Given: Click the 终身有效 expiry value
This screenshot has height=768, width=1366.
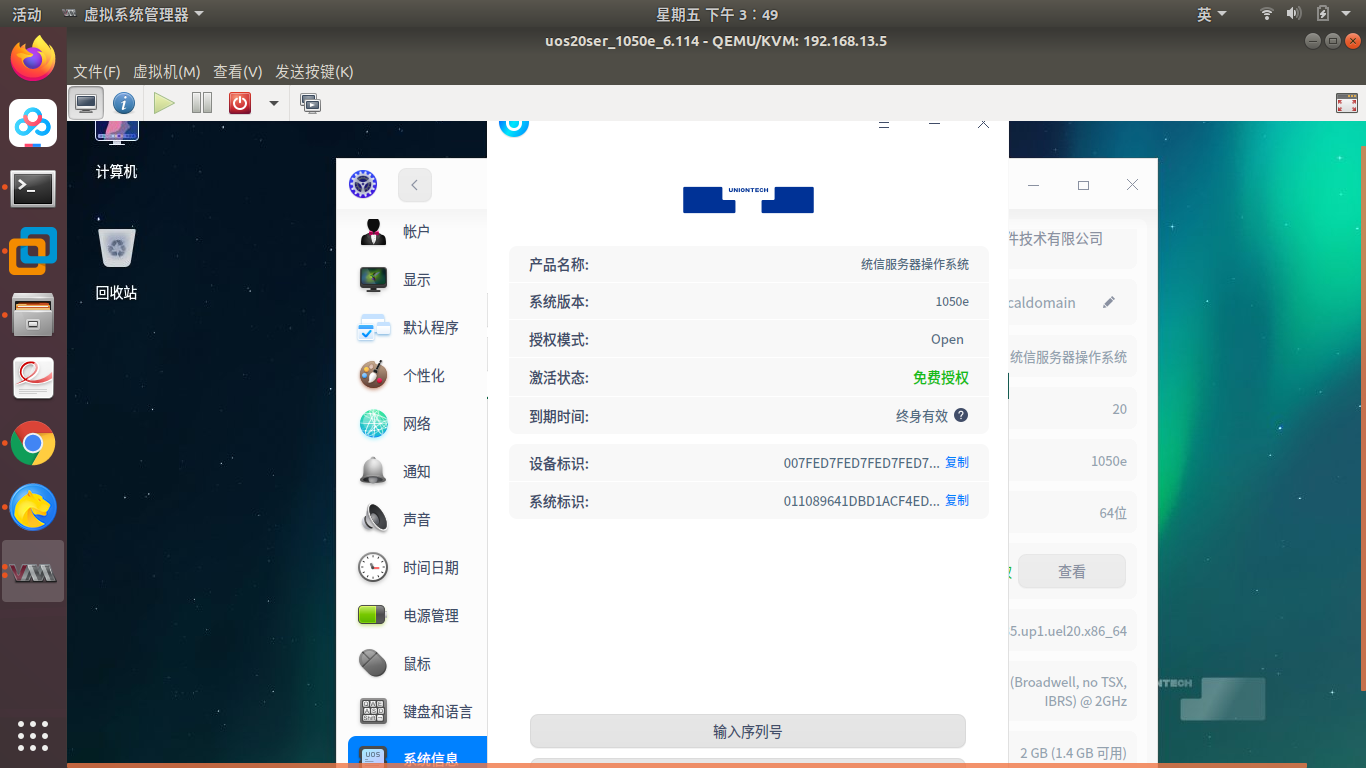Looking at the screenshot, I should click(922, 416).
